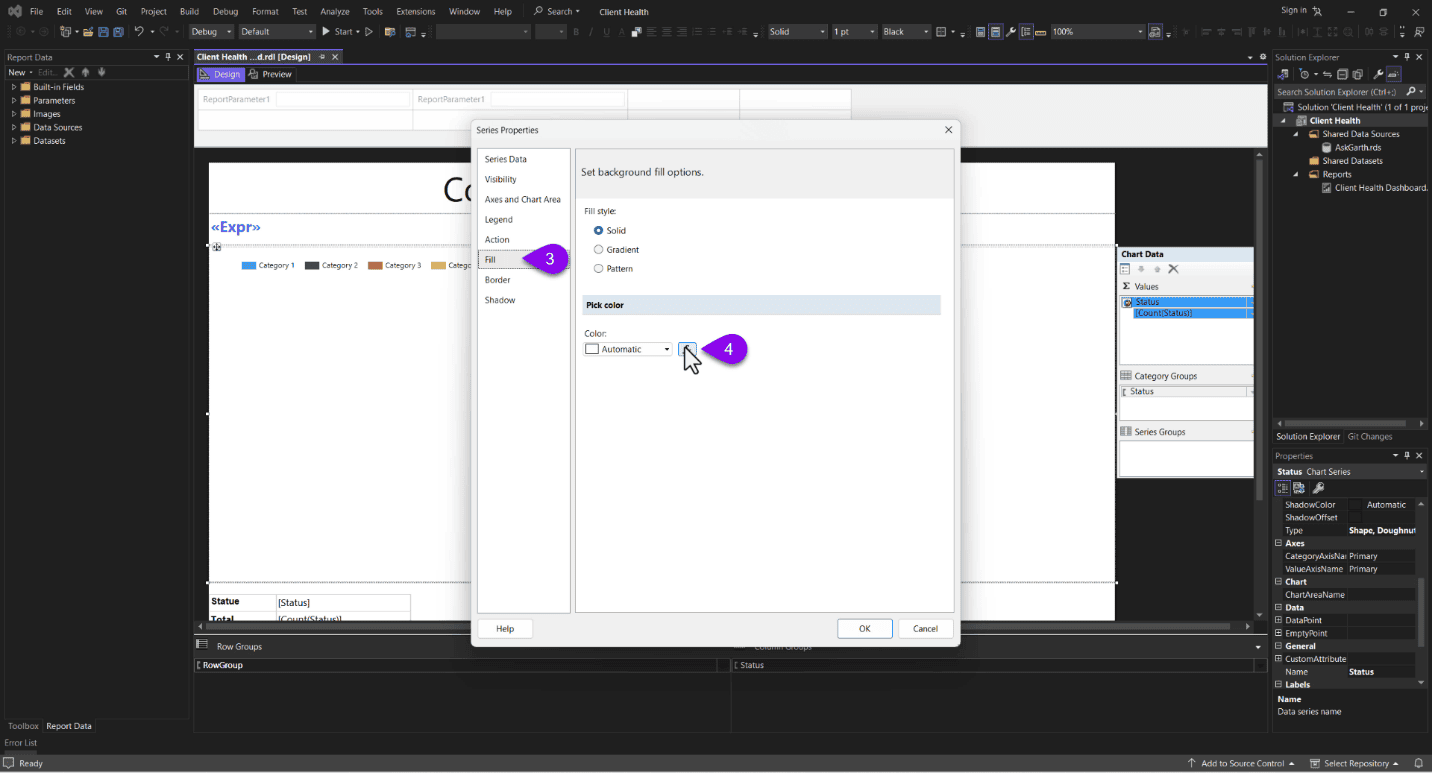
Task: Open the Legend page in Series Properties
Action: [499, 219]
